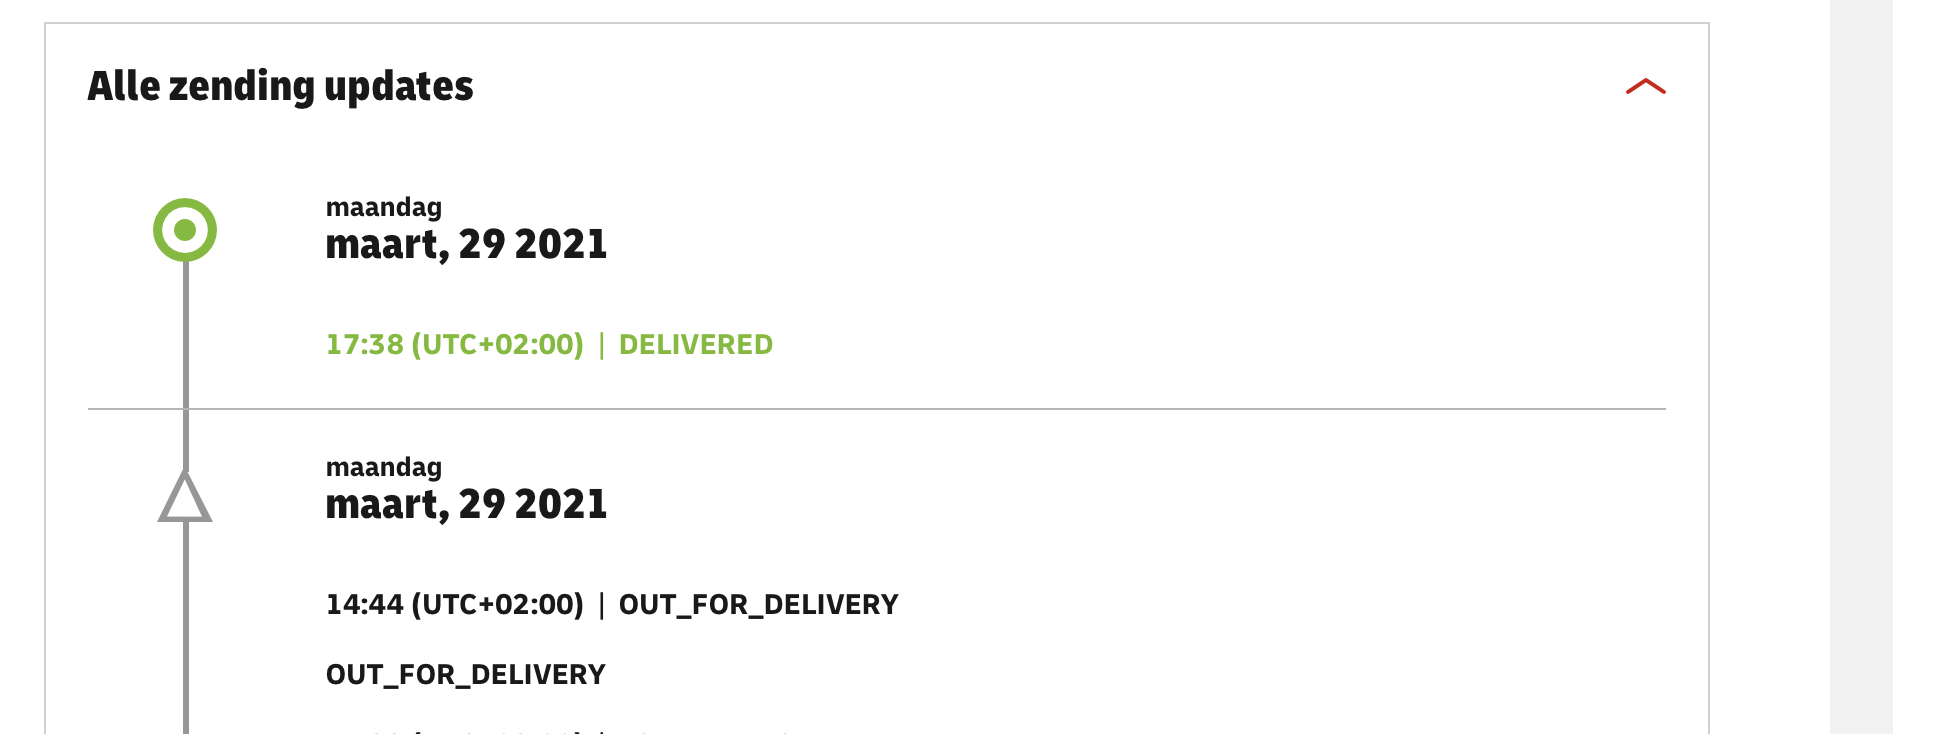This screenshot has height=734, width=1938.
Task: Click the 17:38 (UTC+02:00) timestamp
Action: [x=455, y=345]
